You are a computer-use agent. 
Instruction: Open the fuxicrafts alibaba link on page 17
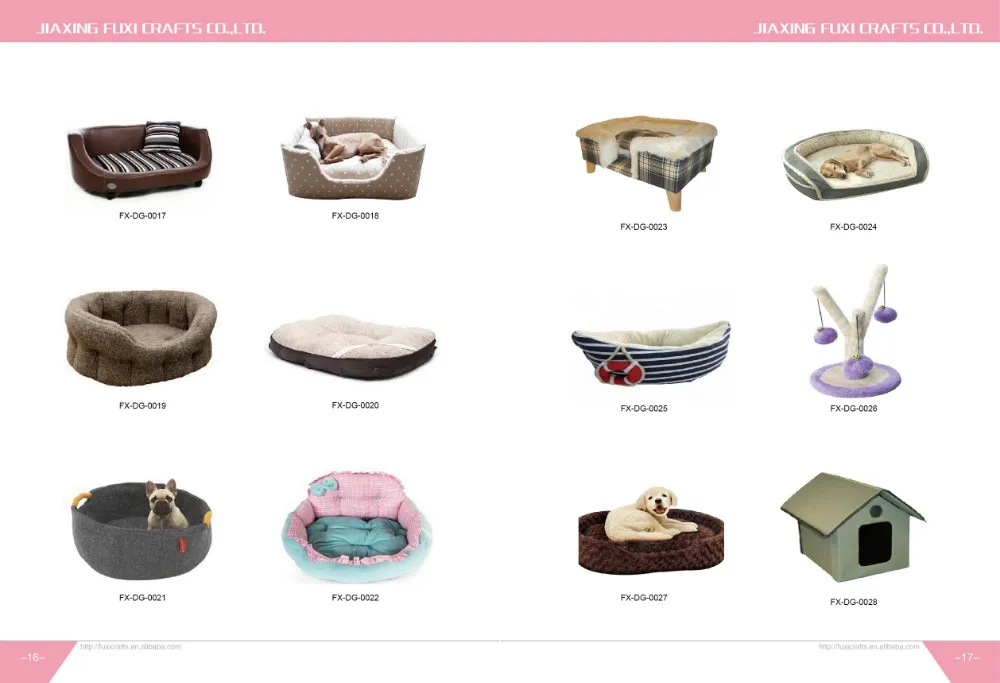(869, 647)
